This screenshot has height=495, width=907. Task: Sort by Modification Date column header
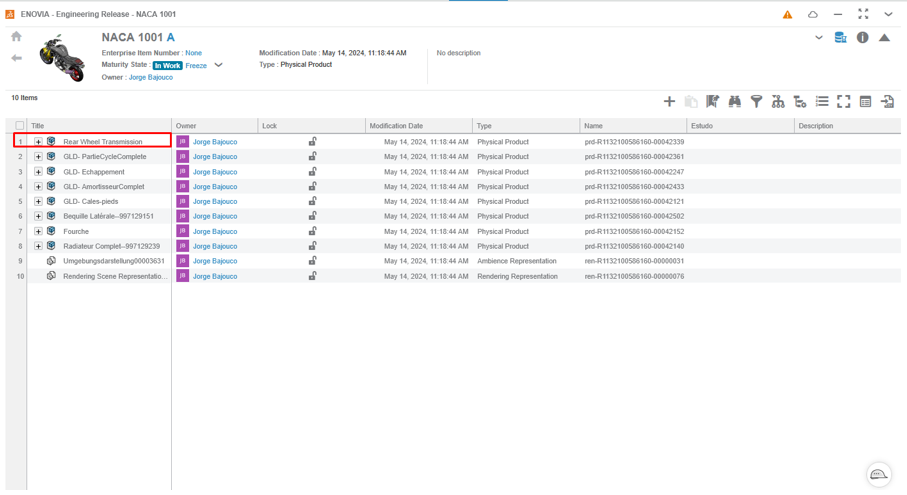(395, 126)
